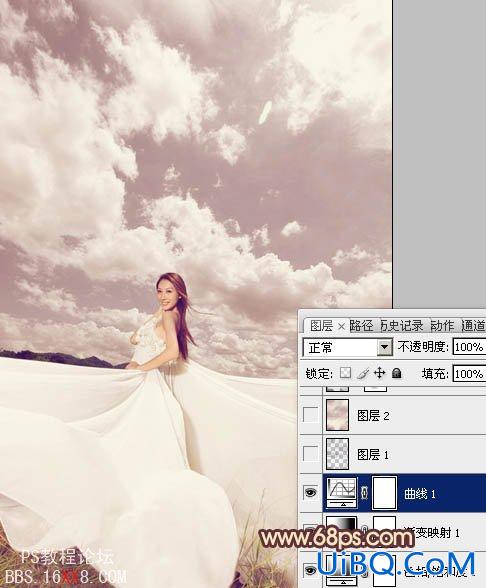Show the 图层 1 layer visibility box
The height and width of the screenshot is (588, 486).
pos(310,454)
